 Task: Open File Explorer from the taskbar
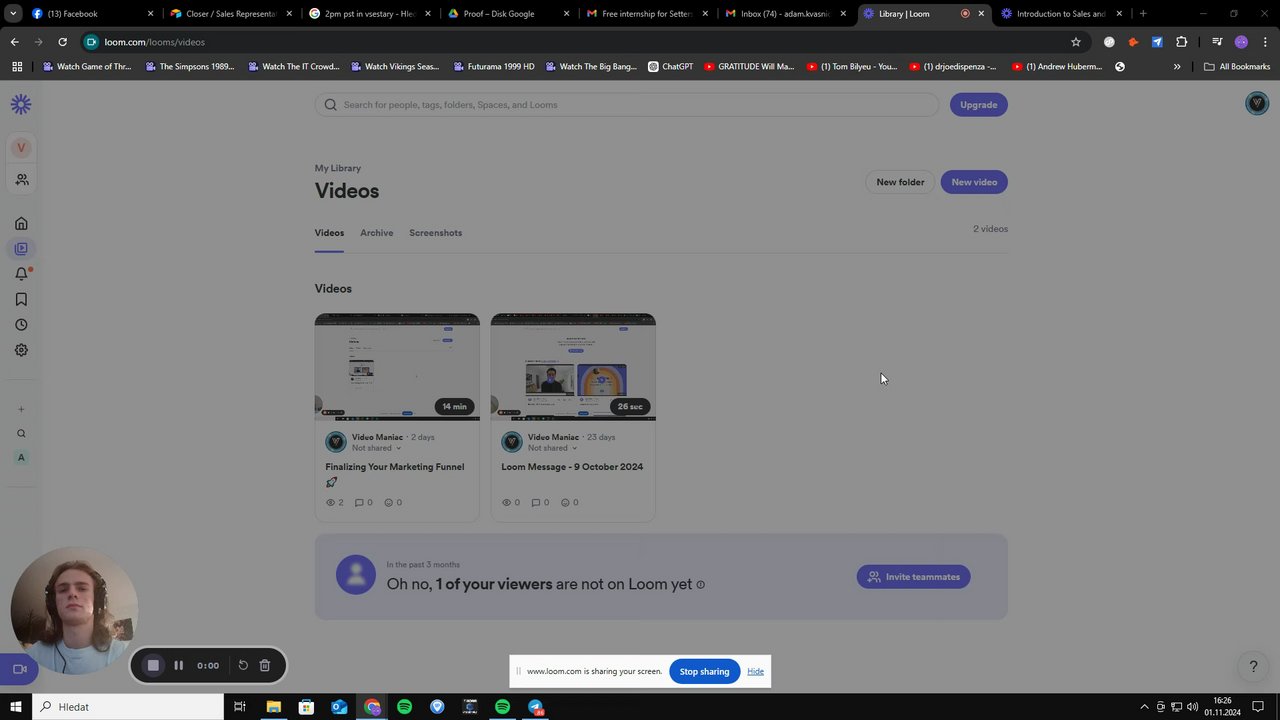click(273, 707)
